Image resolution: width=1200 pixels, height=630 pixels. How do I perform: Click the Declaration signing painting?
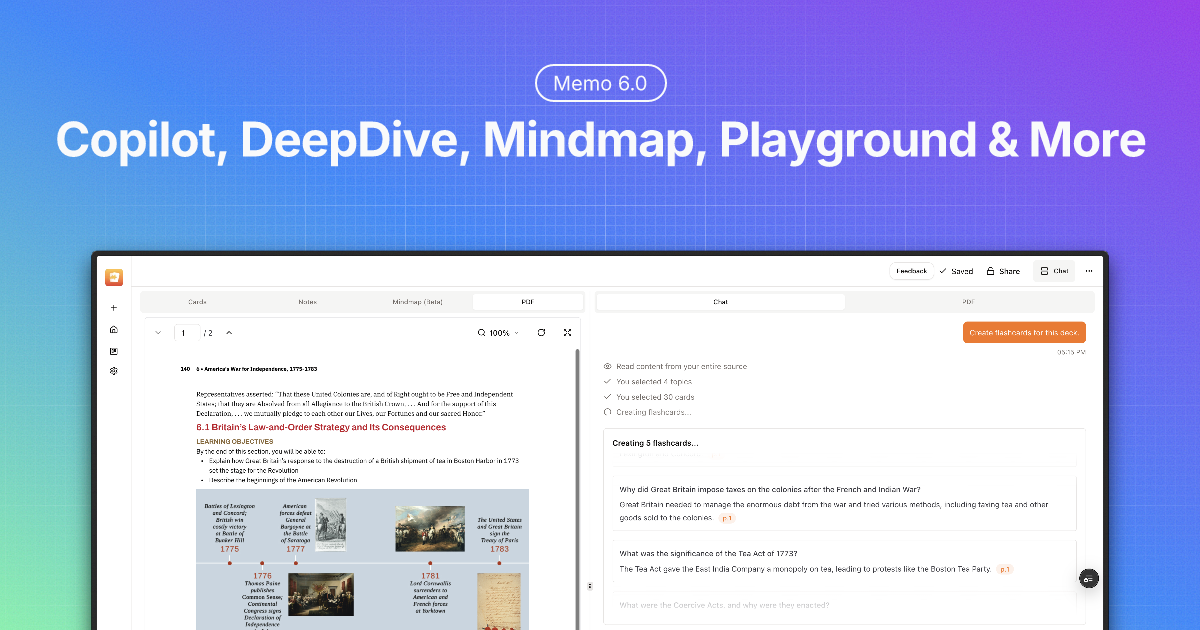(320, 594)
